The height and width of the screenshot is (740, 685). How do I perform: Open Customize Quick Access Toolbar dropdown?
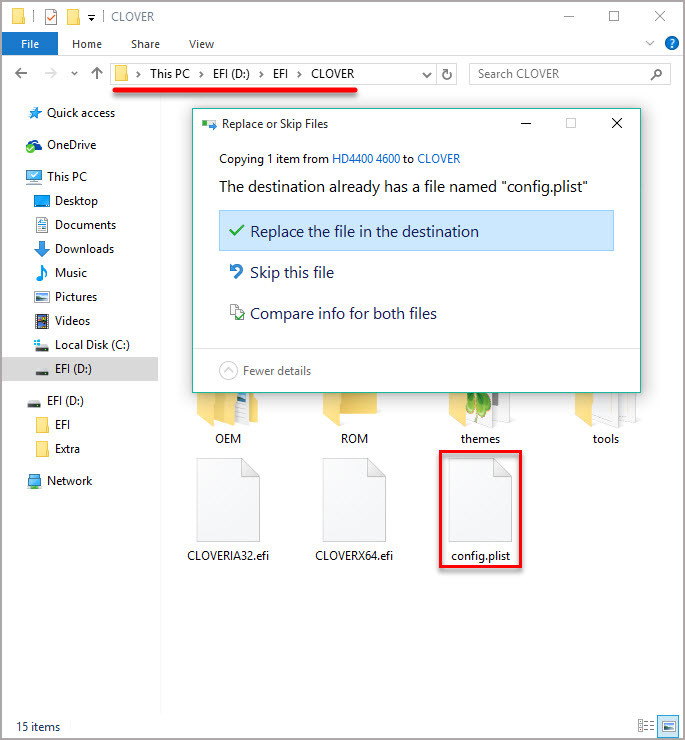(x=91, y=17)
